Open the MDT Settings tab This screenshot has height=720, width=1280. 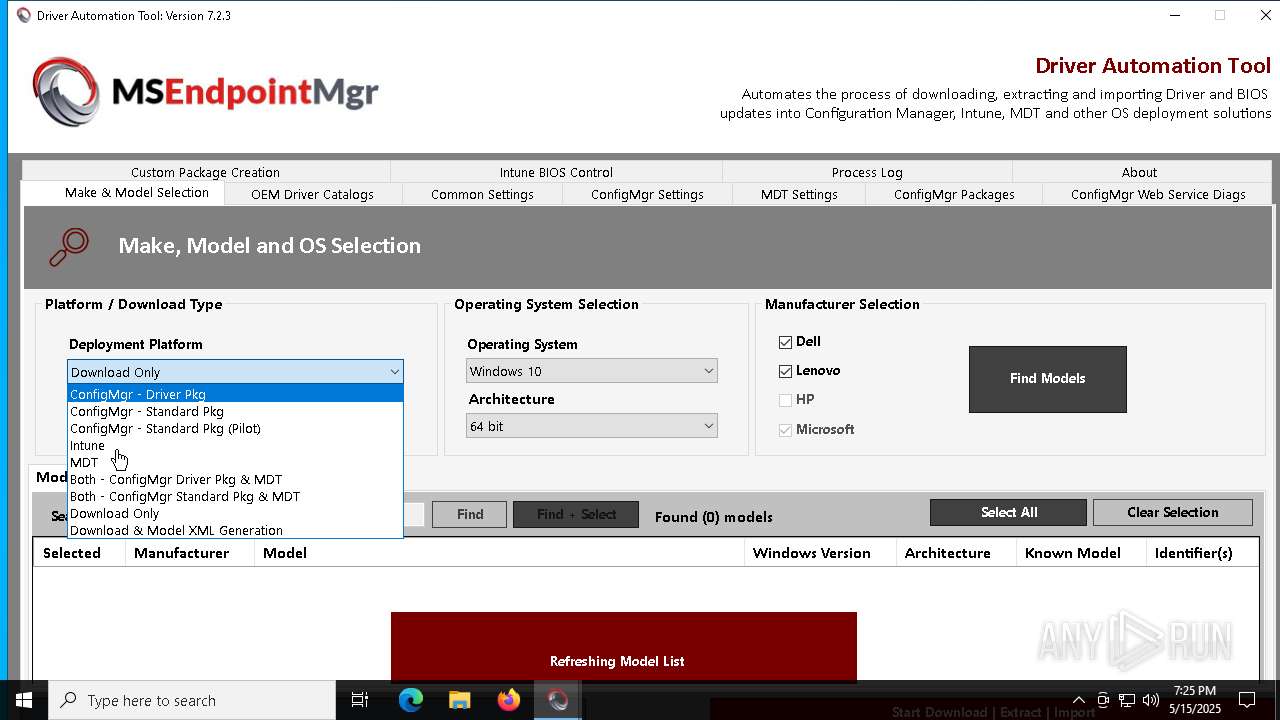tap(799, 194)
